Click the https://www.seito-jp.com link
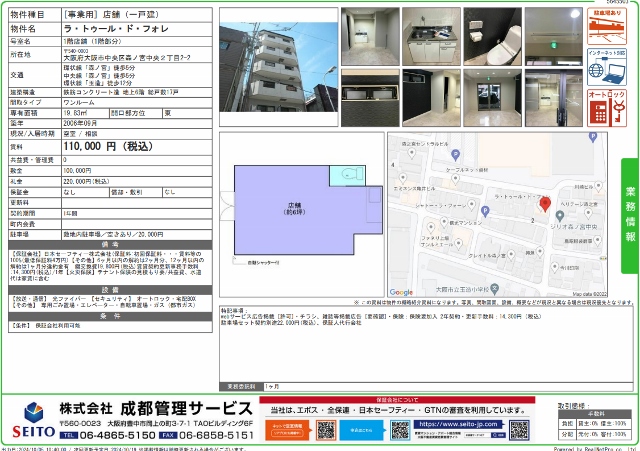The height and width of the screenshot is (451, 640). (458, 424)
